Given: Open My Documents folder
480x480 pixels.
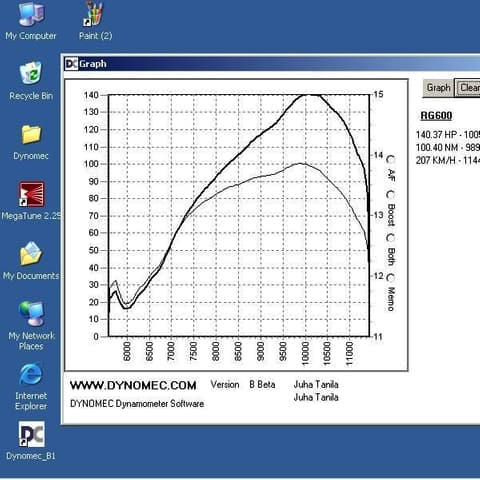Looking at the screenshot, I should point(31,261).
